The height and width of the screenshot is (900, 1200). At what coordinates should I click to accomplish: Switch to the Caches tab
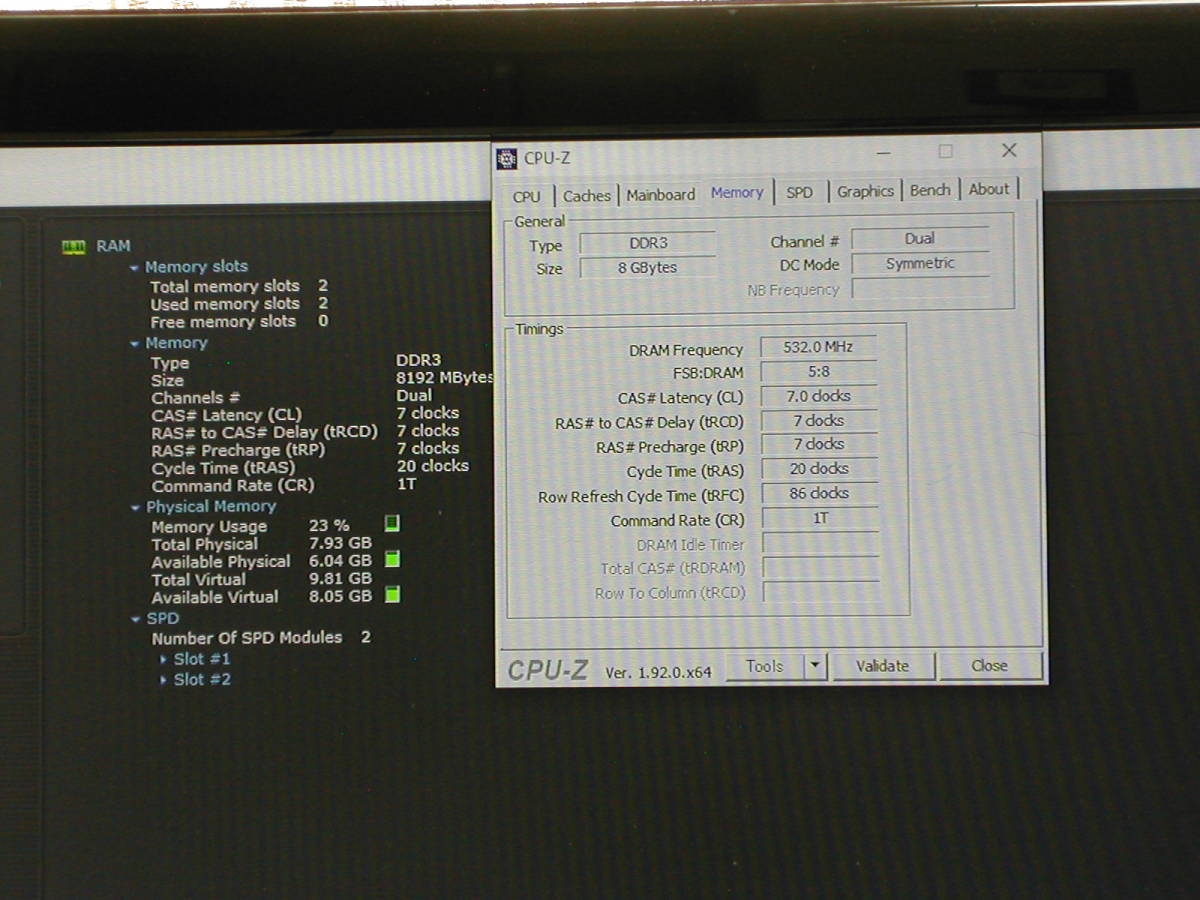(x=586, y=195)
